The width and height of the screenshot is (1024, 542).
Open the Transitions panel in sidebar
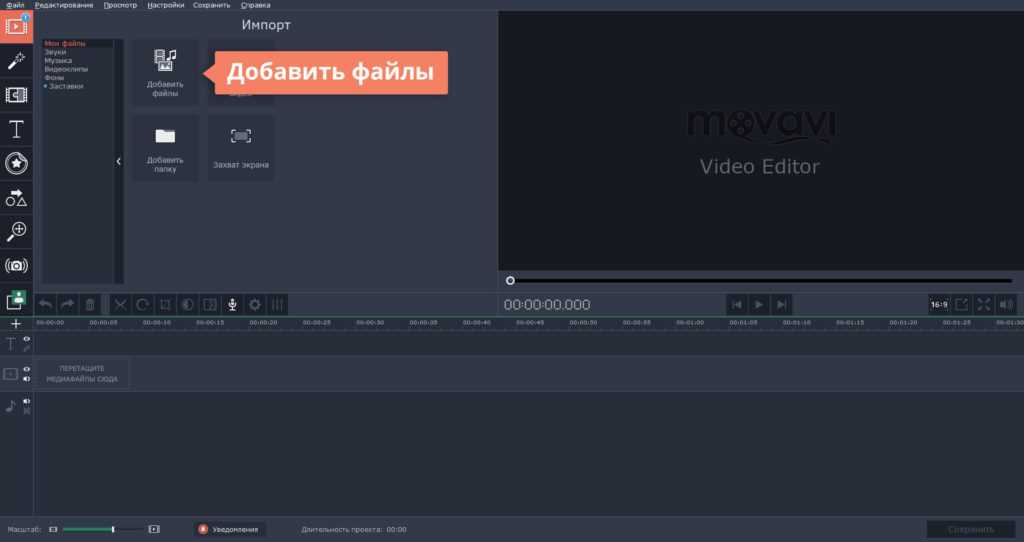tap(16, 95)
